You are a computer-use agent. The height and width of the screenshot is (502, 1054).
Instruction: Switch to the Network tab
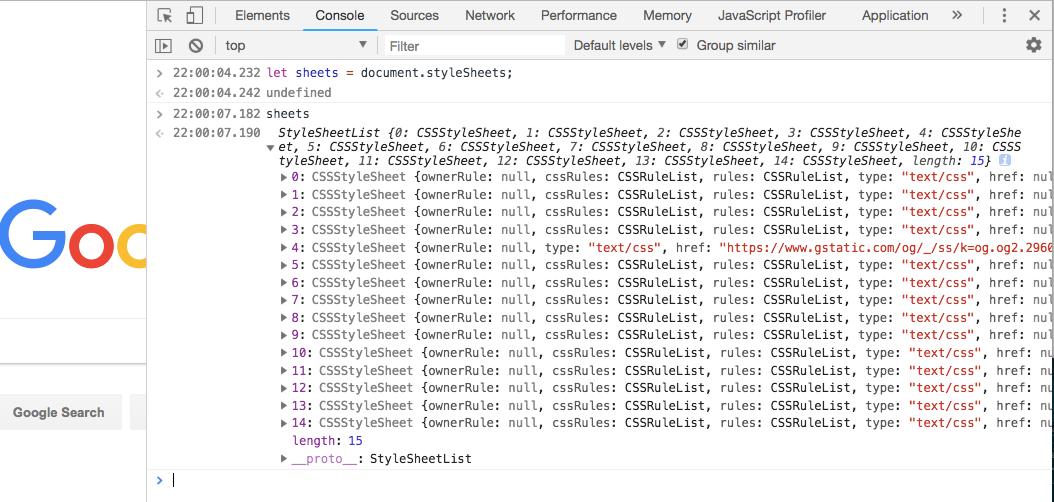coord(490,15)
